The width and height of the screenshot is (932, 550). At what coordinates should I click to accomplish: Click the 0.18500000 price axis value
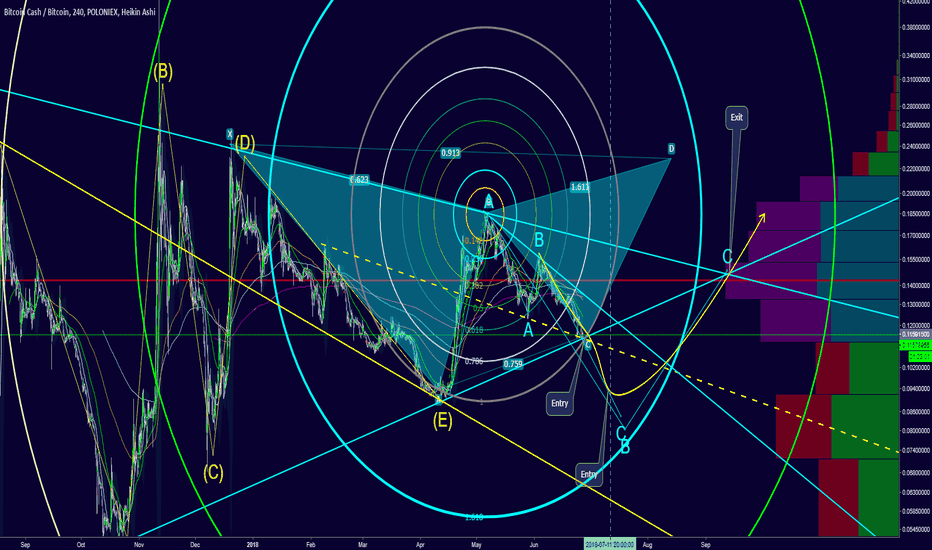coord(916,213)
